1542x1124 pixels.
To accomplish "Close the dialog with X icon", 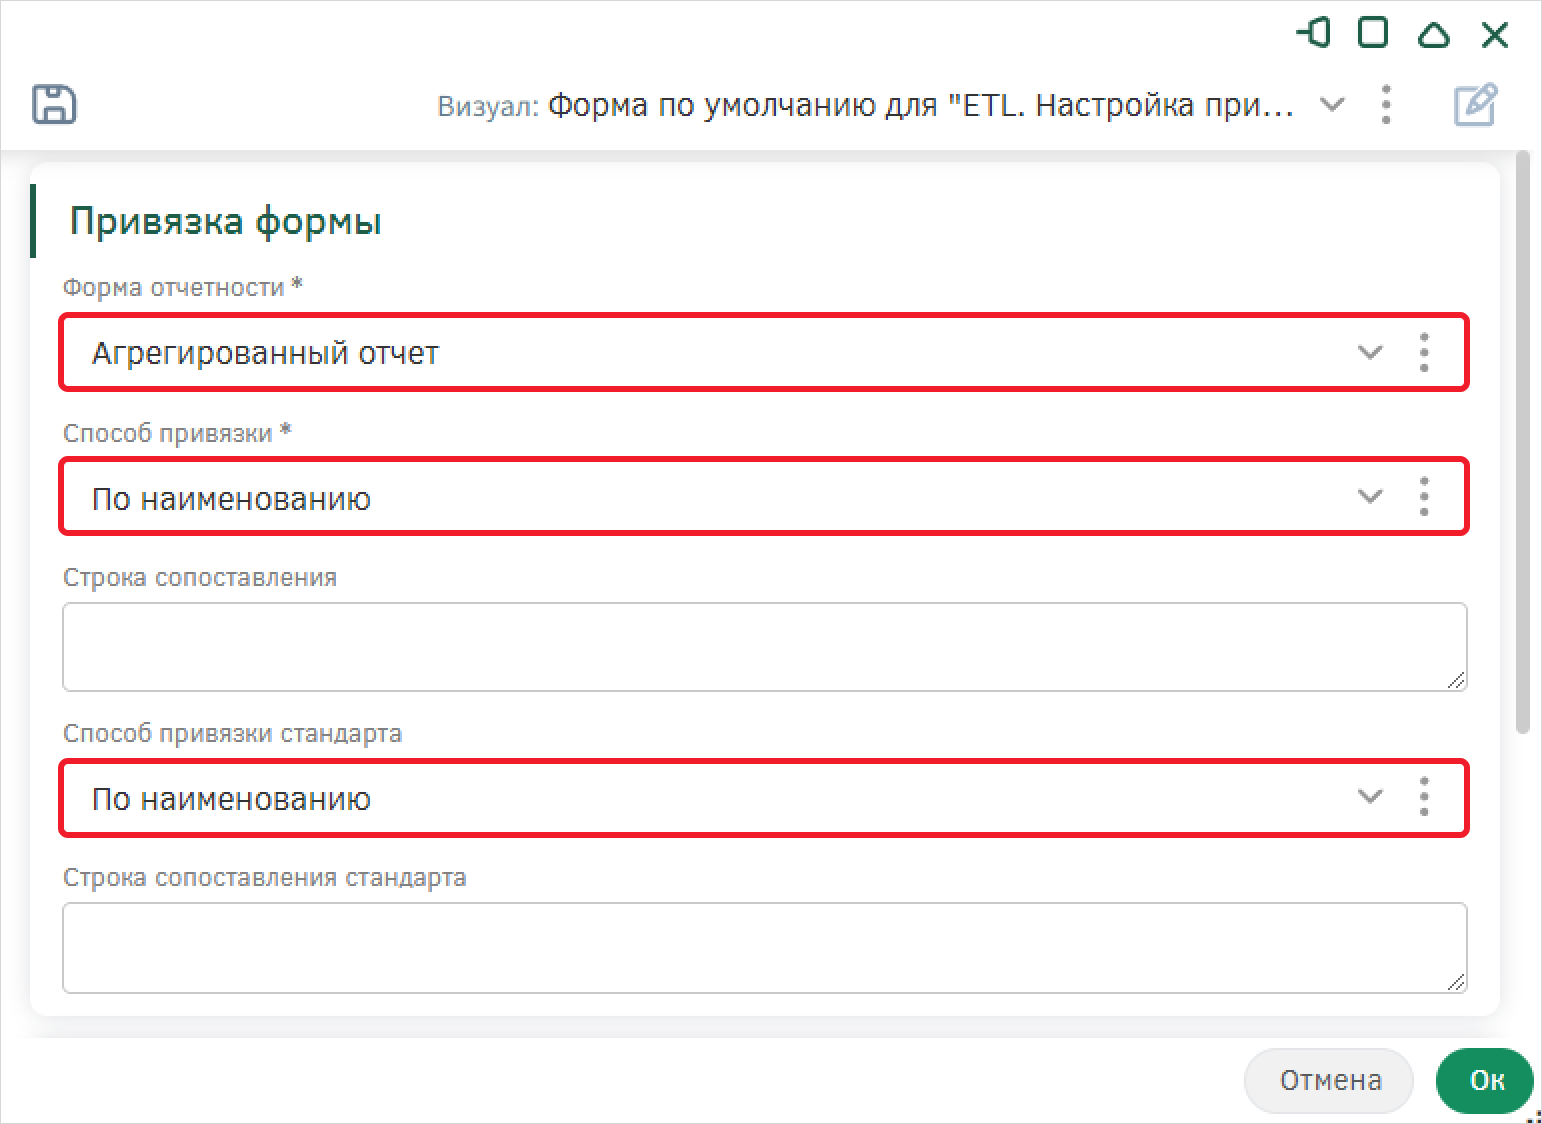I will click(x=1495, y=35).
